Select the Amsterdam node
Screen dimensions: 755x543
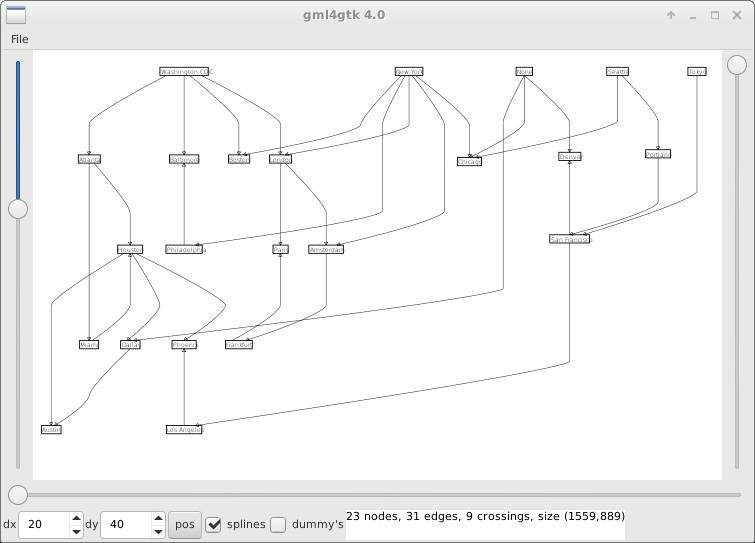coord(326,249)
